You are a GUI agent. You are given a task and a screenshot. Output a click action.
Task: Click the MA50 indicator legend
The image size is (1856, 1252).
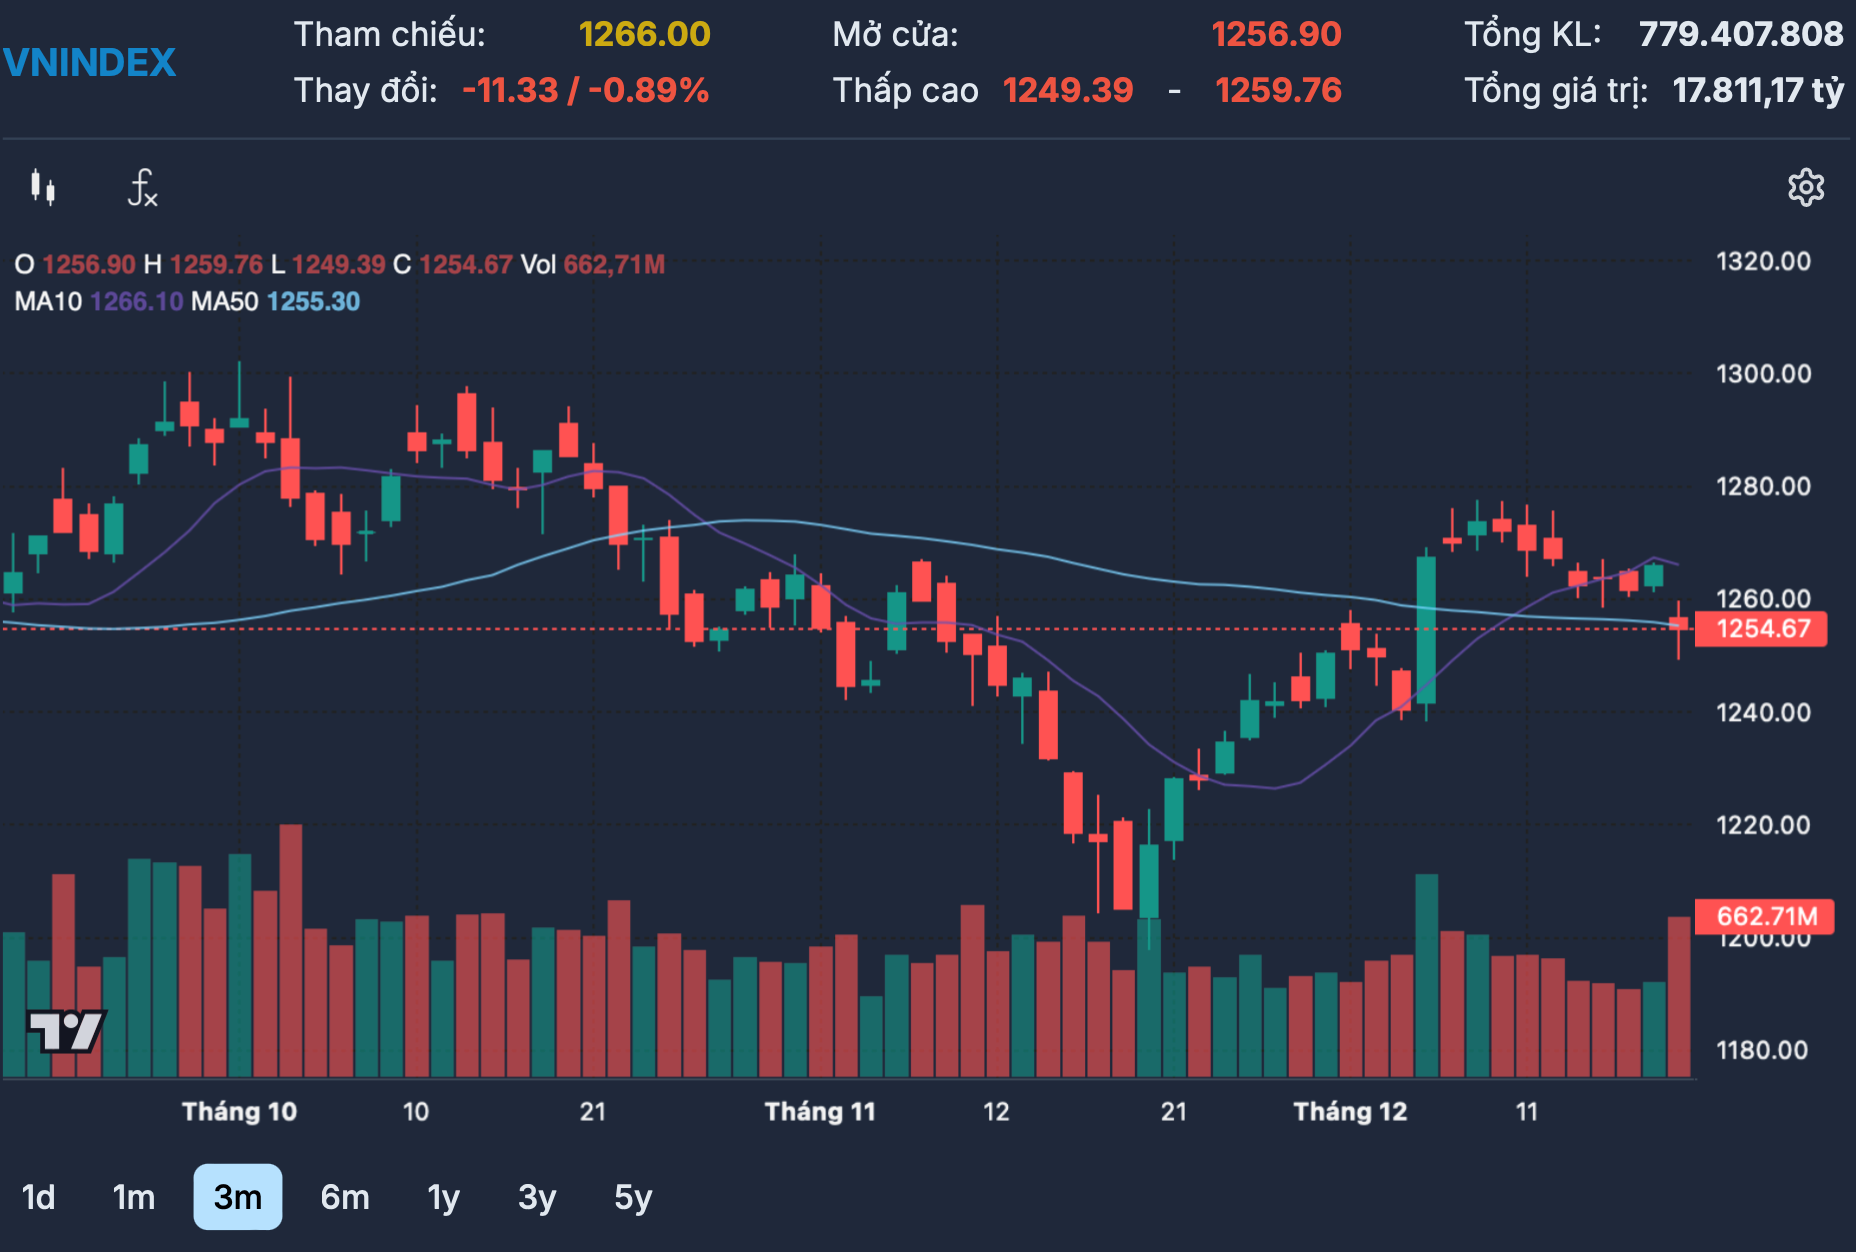[x=275, y=301]
